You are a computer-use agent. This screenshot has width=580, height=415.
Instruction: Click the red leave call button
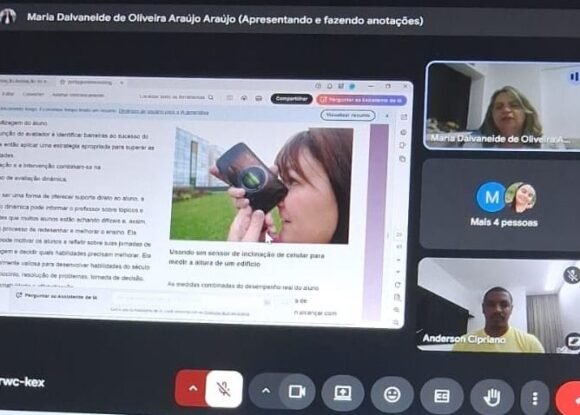569,399
